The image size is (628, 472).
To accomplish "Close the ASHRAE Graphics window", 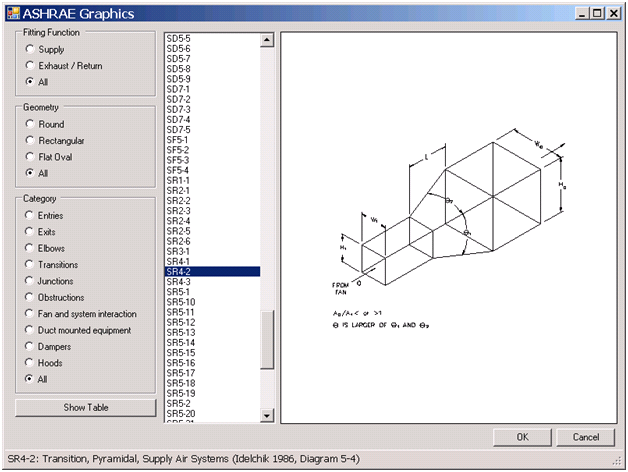I will (614, 14).
